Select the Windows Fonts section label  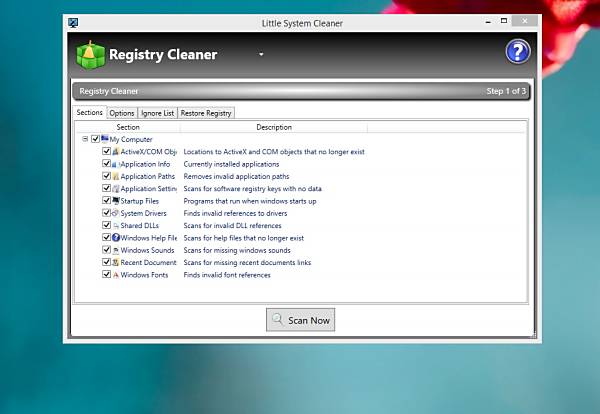coord(144,275)
